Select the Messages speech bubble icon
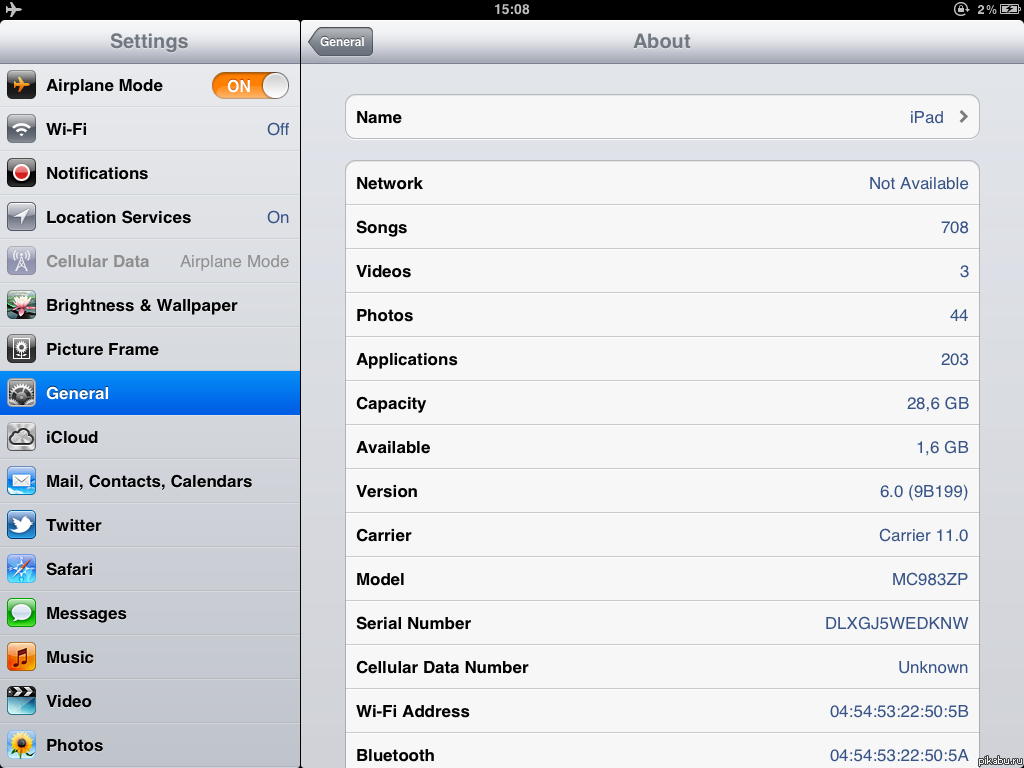The height and width of the screenshot is (768, 1024). click(21, 613)
